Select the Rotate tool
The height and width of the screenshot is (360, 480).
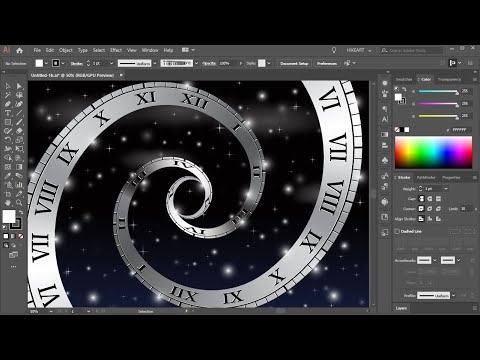[x=8, y=140]
